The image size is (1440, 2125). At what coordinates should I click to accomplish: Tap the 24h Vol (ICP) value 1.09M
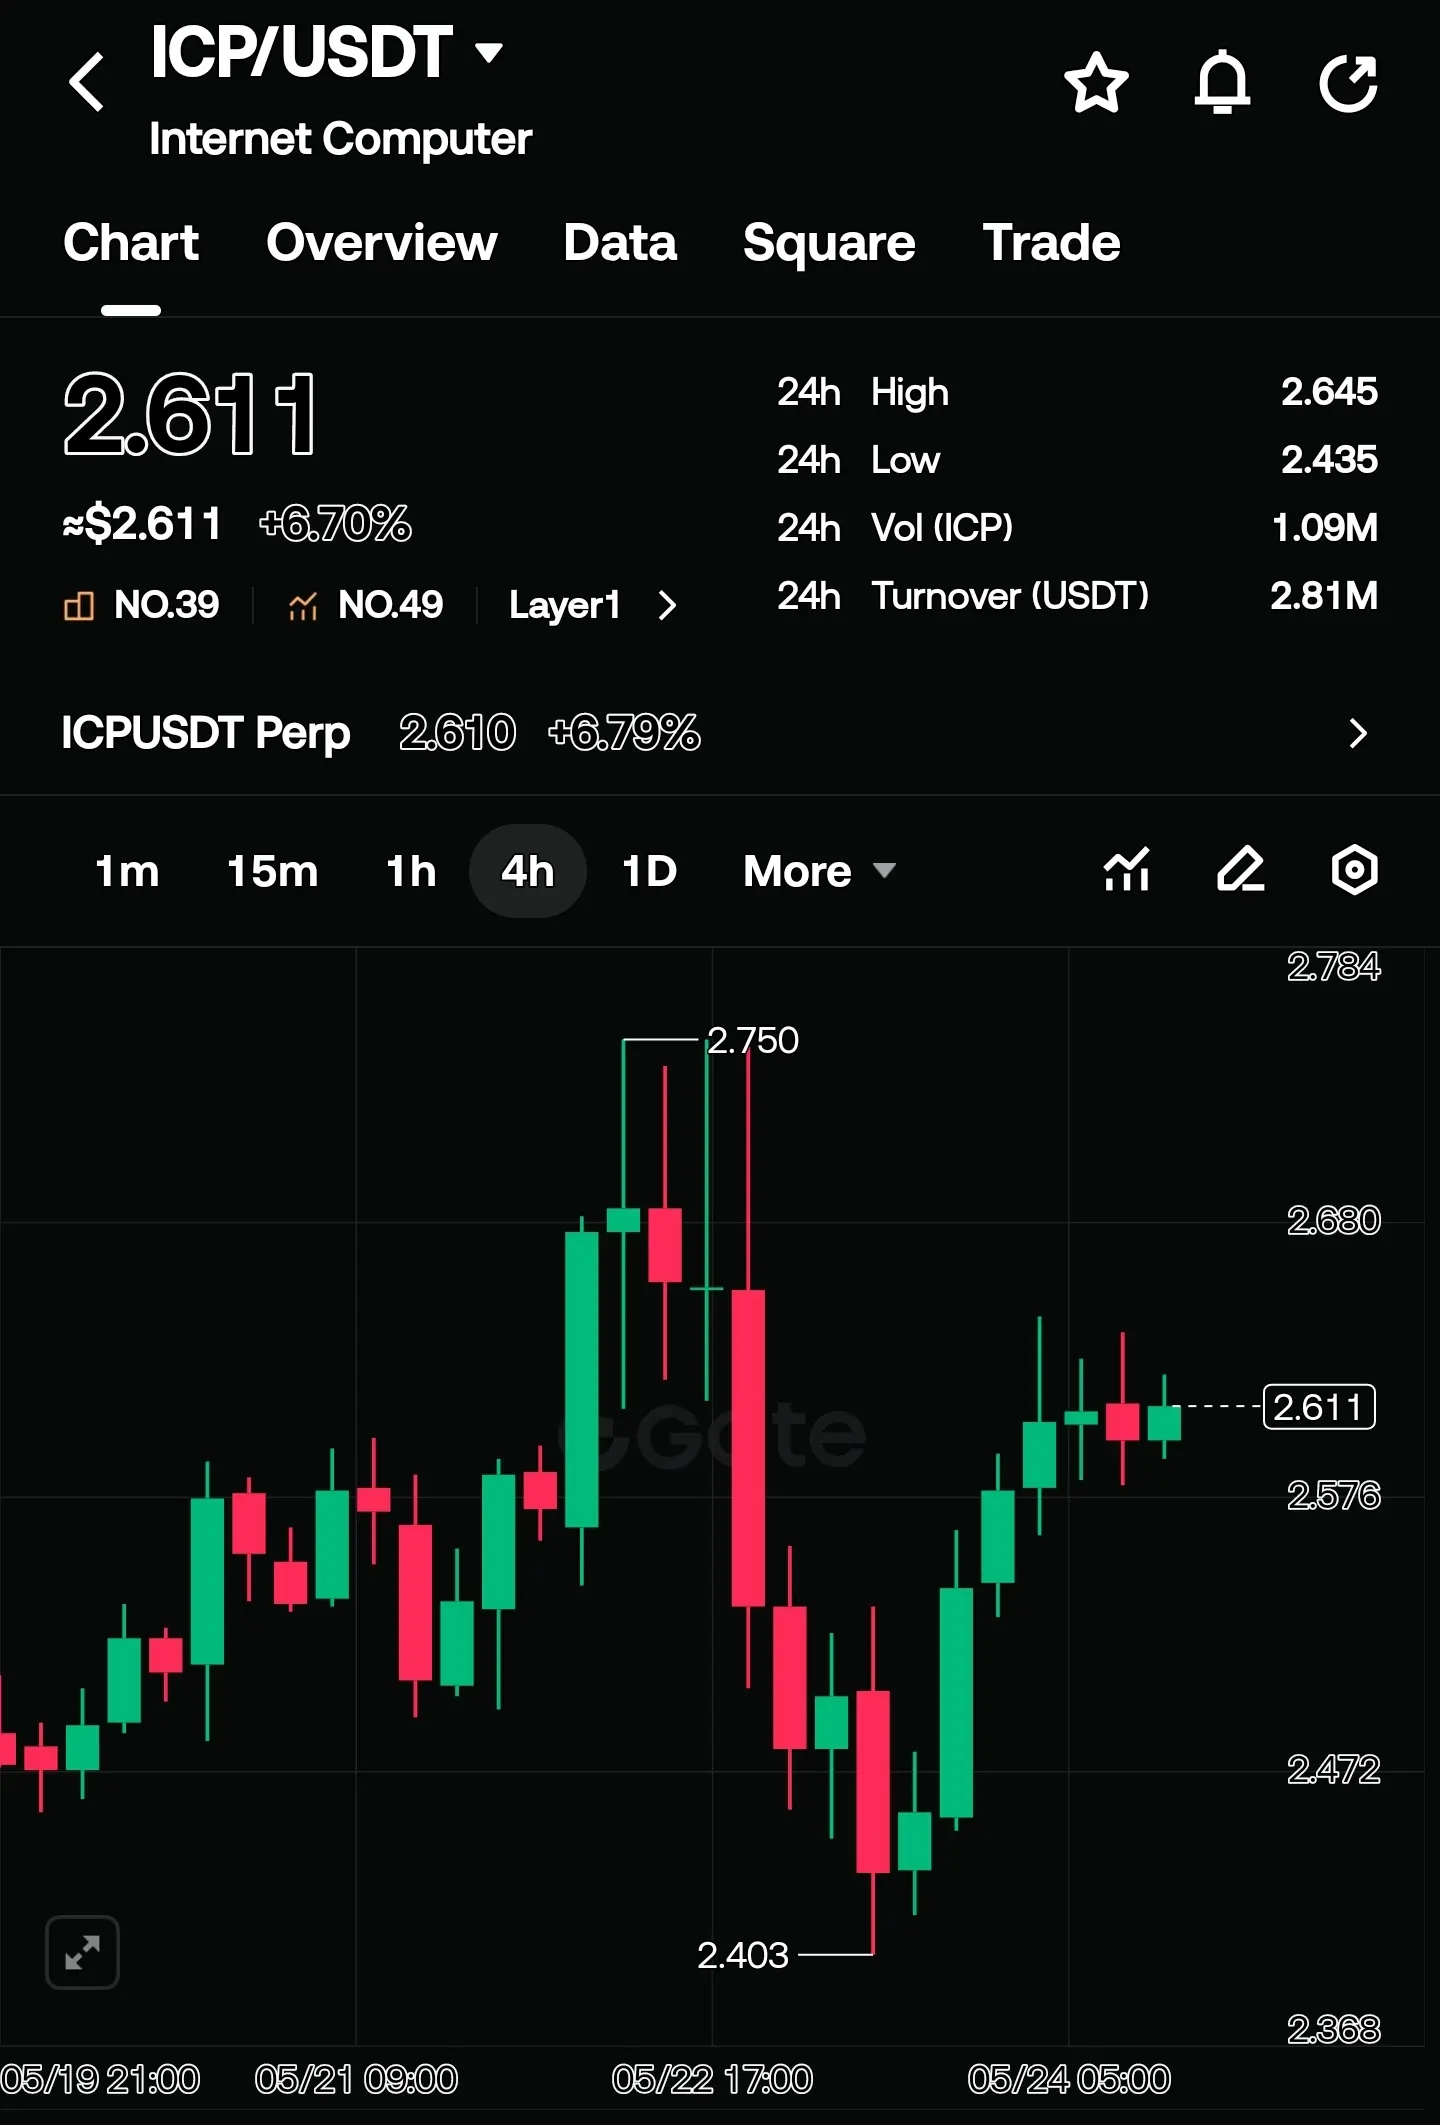1325,528
